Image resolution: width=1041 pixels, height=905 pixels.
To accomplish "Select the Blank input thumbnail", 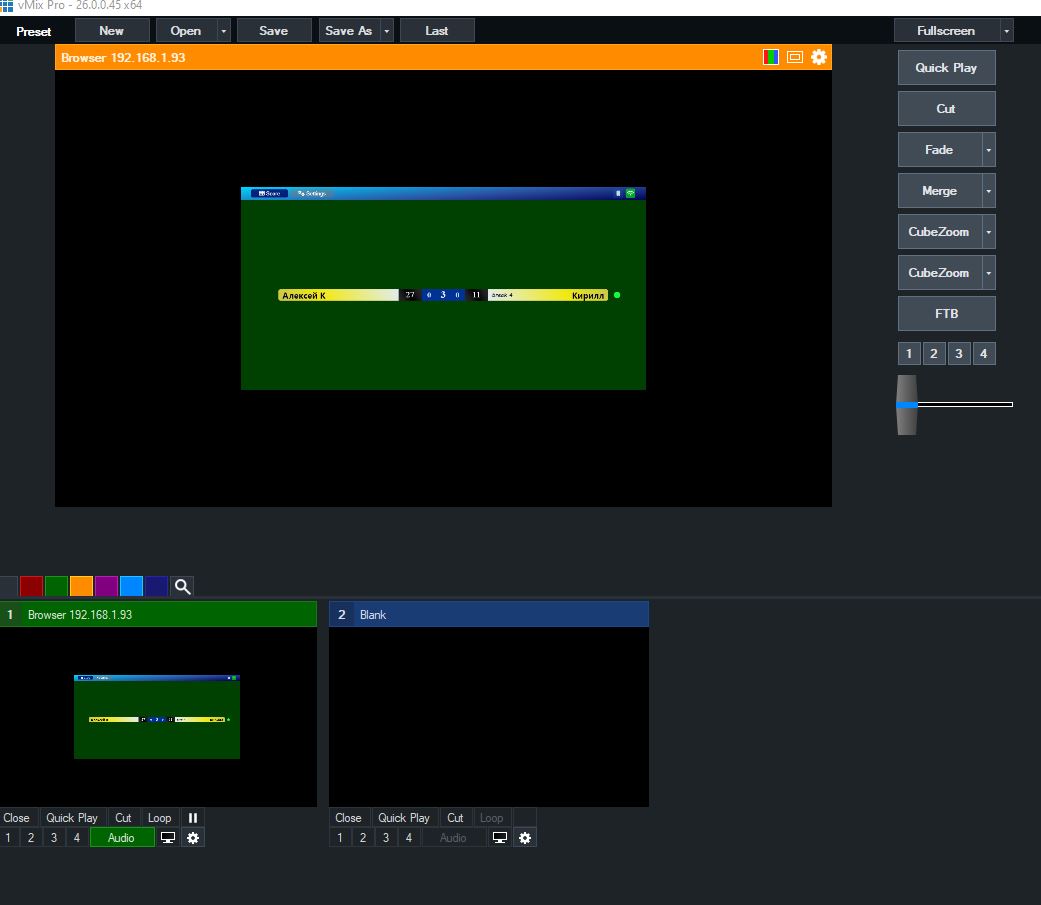I will click(x=488, y=717).
